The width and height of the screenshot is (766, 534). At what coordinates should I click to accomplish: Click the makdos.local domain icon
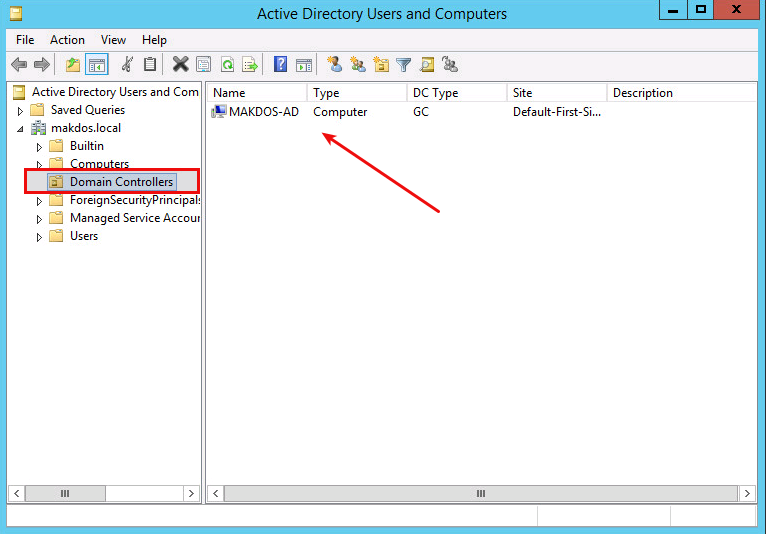pyautogui.click(x=39, y=128)
